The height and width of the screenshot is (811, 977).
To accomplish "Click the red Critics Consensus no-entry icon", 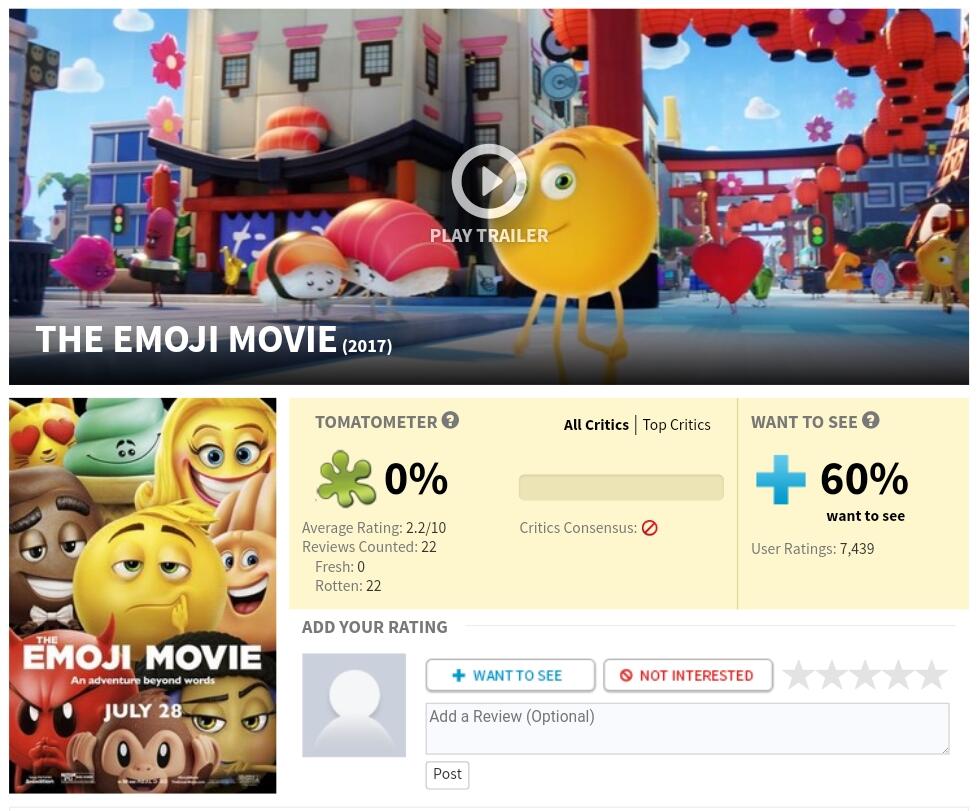I will click(649, 528).
